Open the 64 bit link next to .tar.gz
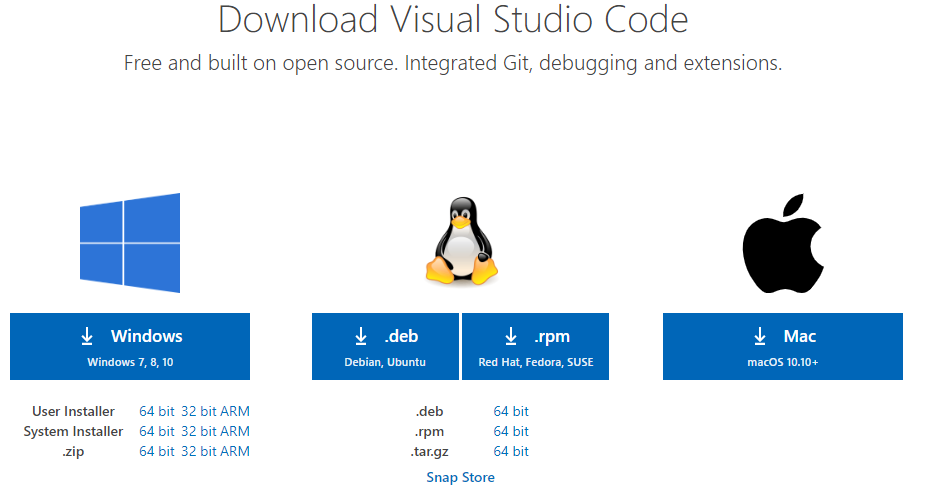Viewport: 926px width, 492px height. [x=511, y=451]
